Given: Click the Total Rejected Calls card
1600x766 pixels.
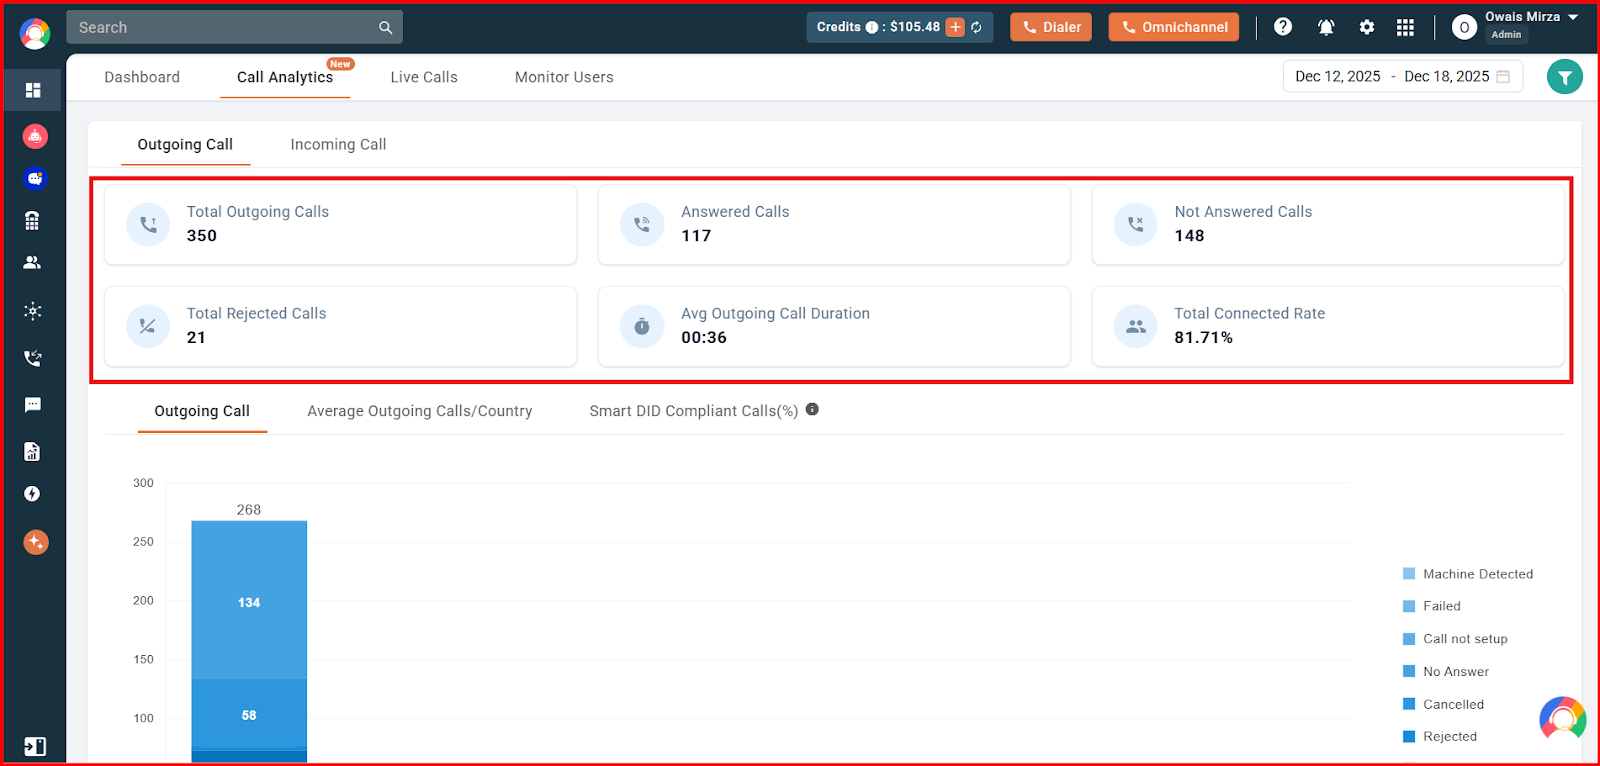Looking at the screenshot, I should (x=340, y=326).
